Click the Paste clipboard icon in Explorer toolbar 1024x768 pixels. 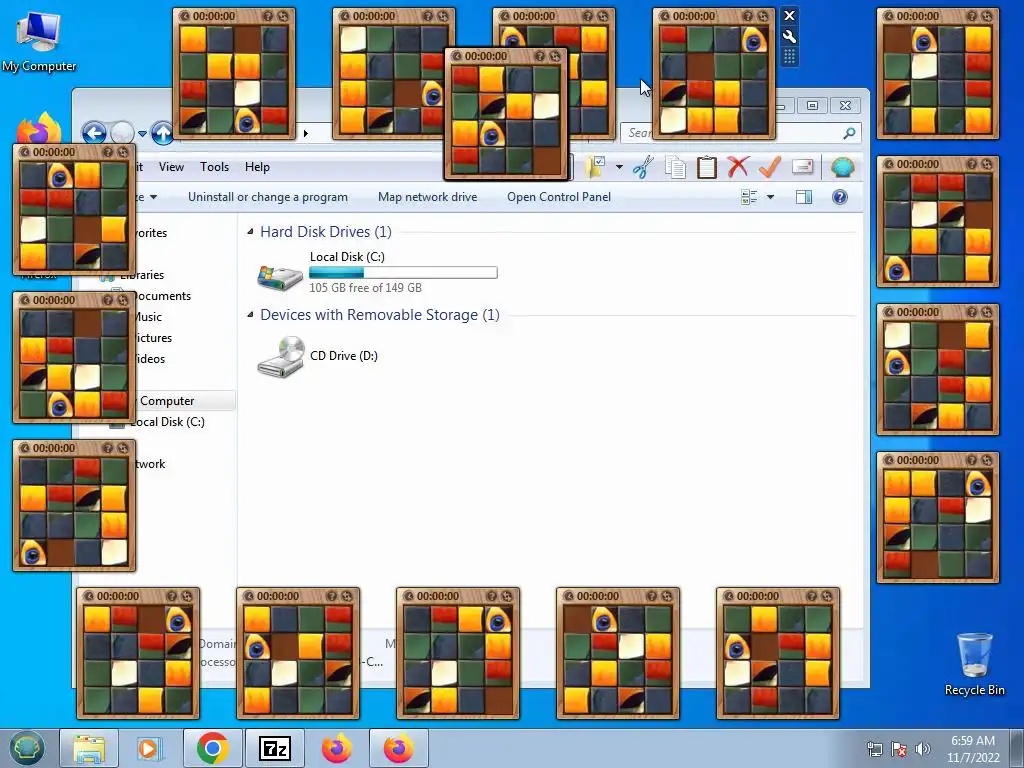coord(707,167)
